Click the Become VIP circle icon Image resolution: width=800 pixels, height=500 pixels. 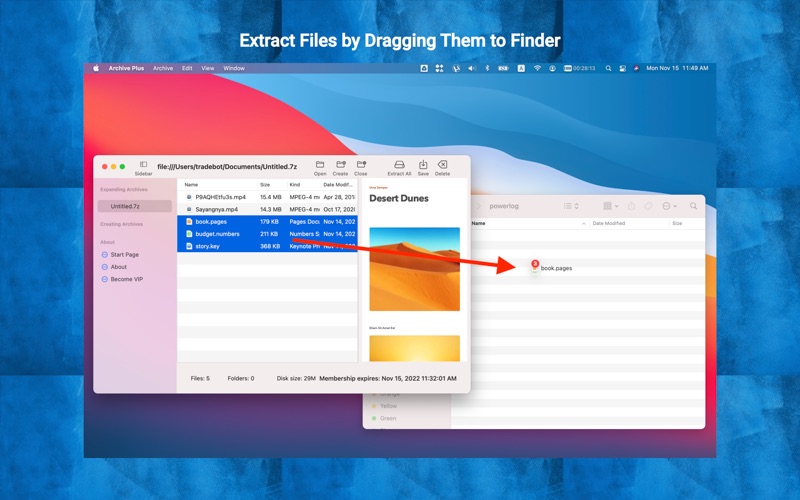tap(105, 279)
